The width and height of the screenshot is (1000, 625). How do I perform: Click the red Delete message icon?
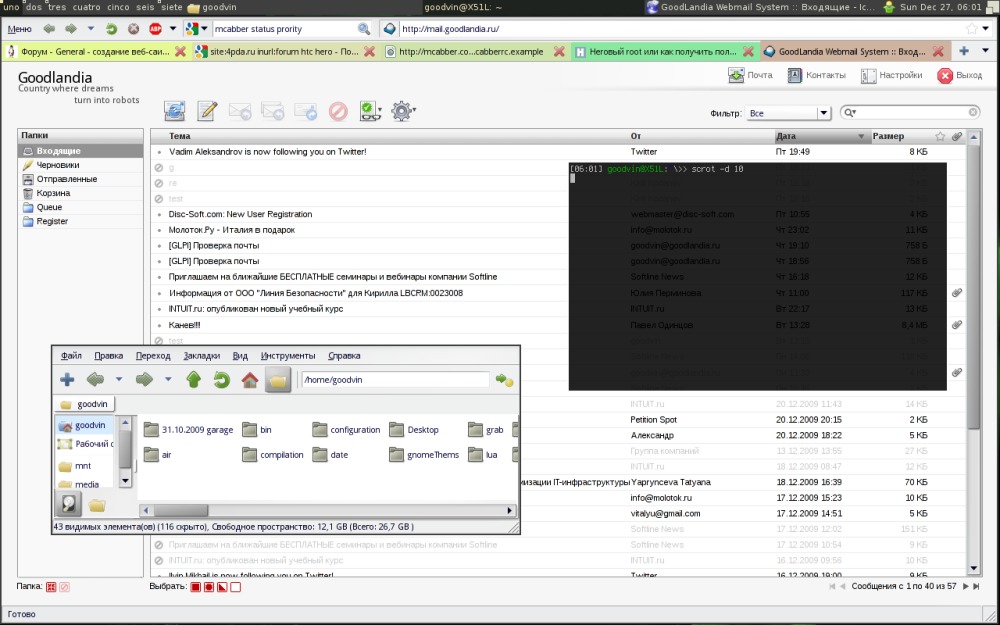point(338,112)
